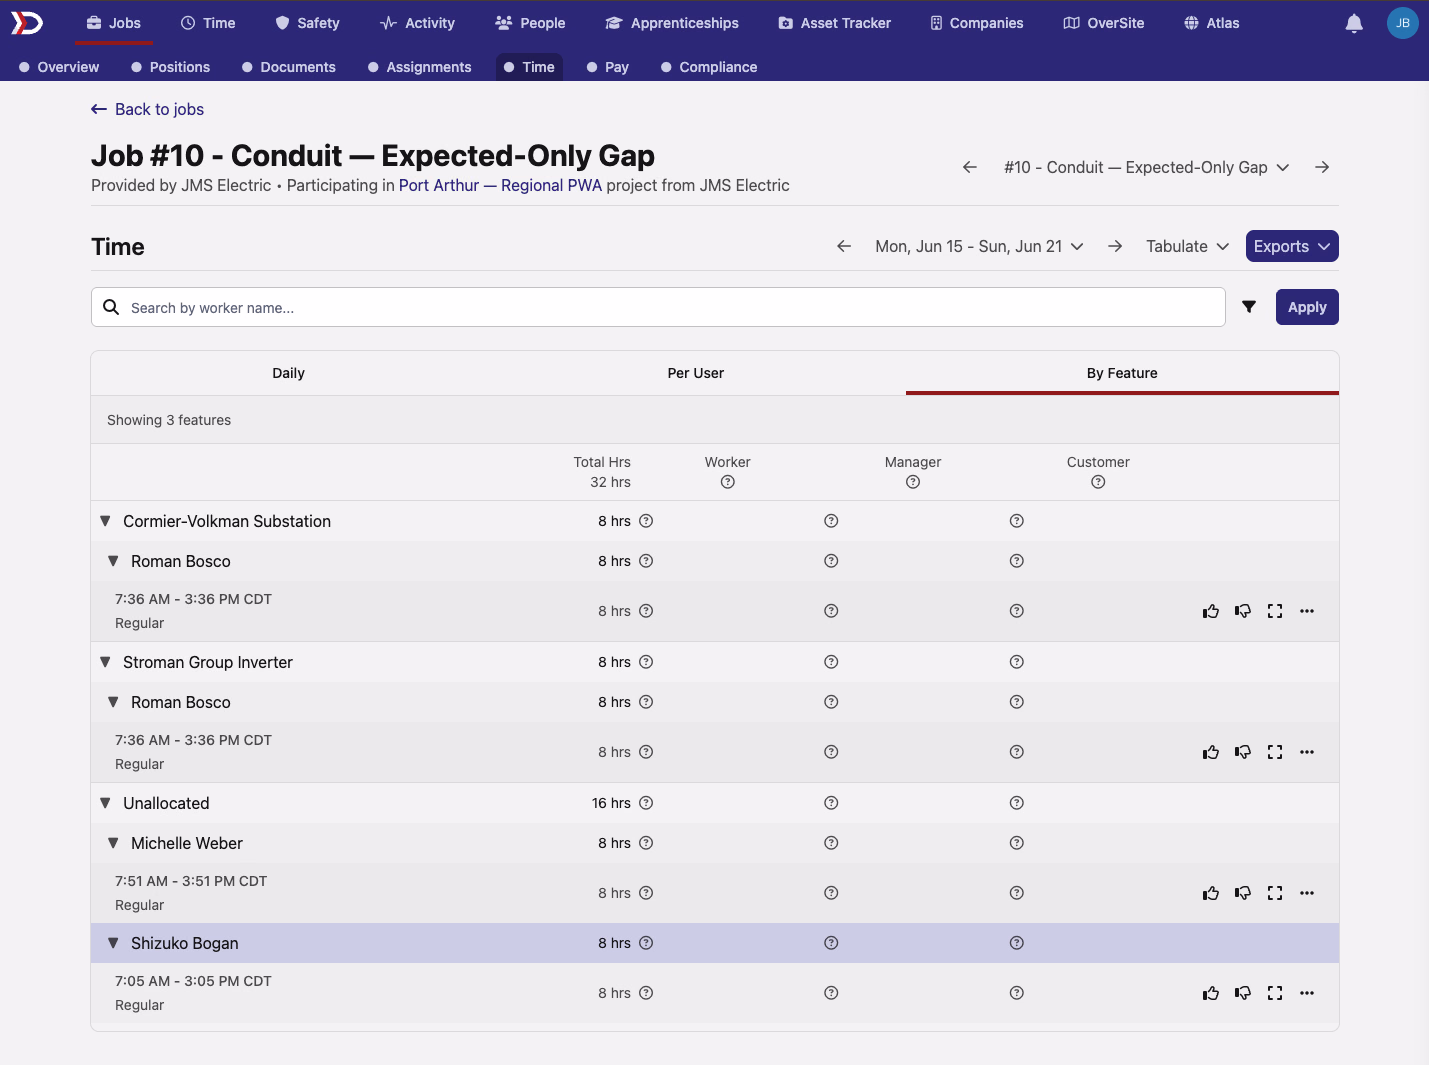Open the OverSite menu
This screenshot has width=1429, height=1065.
1103,23
